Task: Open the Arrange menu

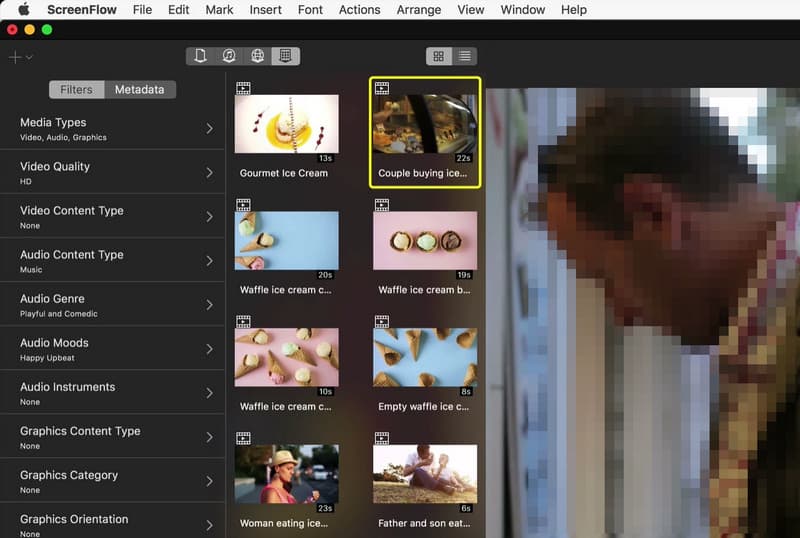Action: coord(418,10)
